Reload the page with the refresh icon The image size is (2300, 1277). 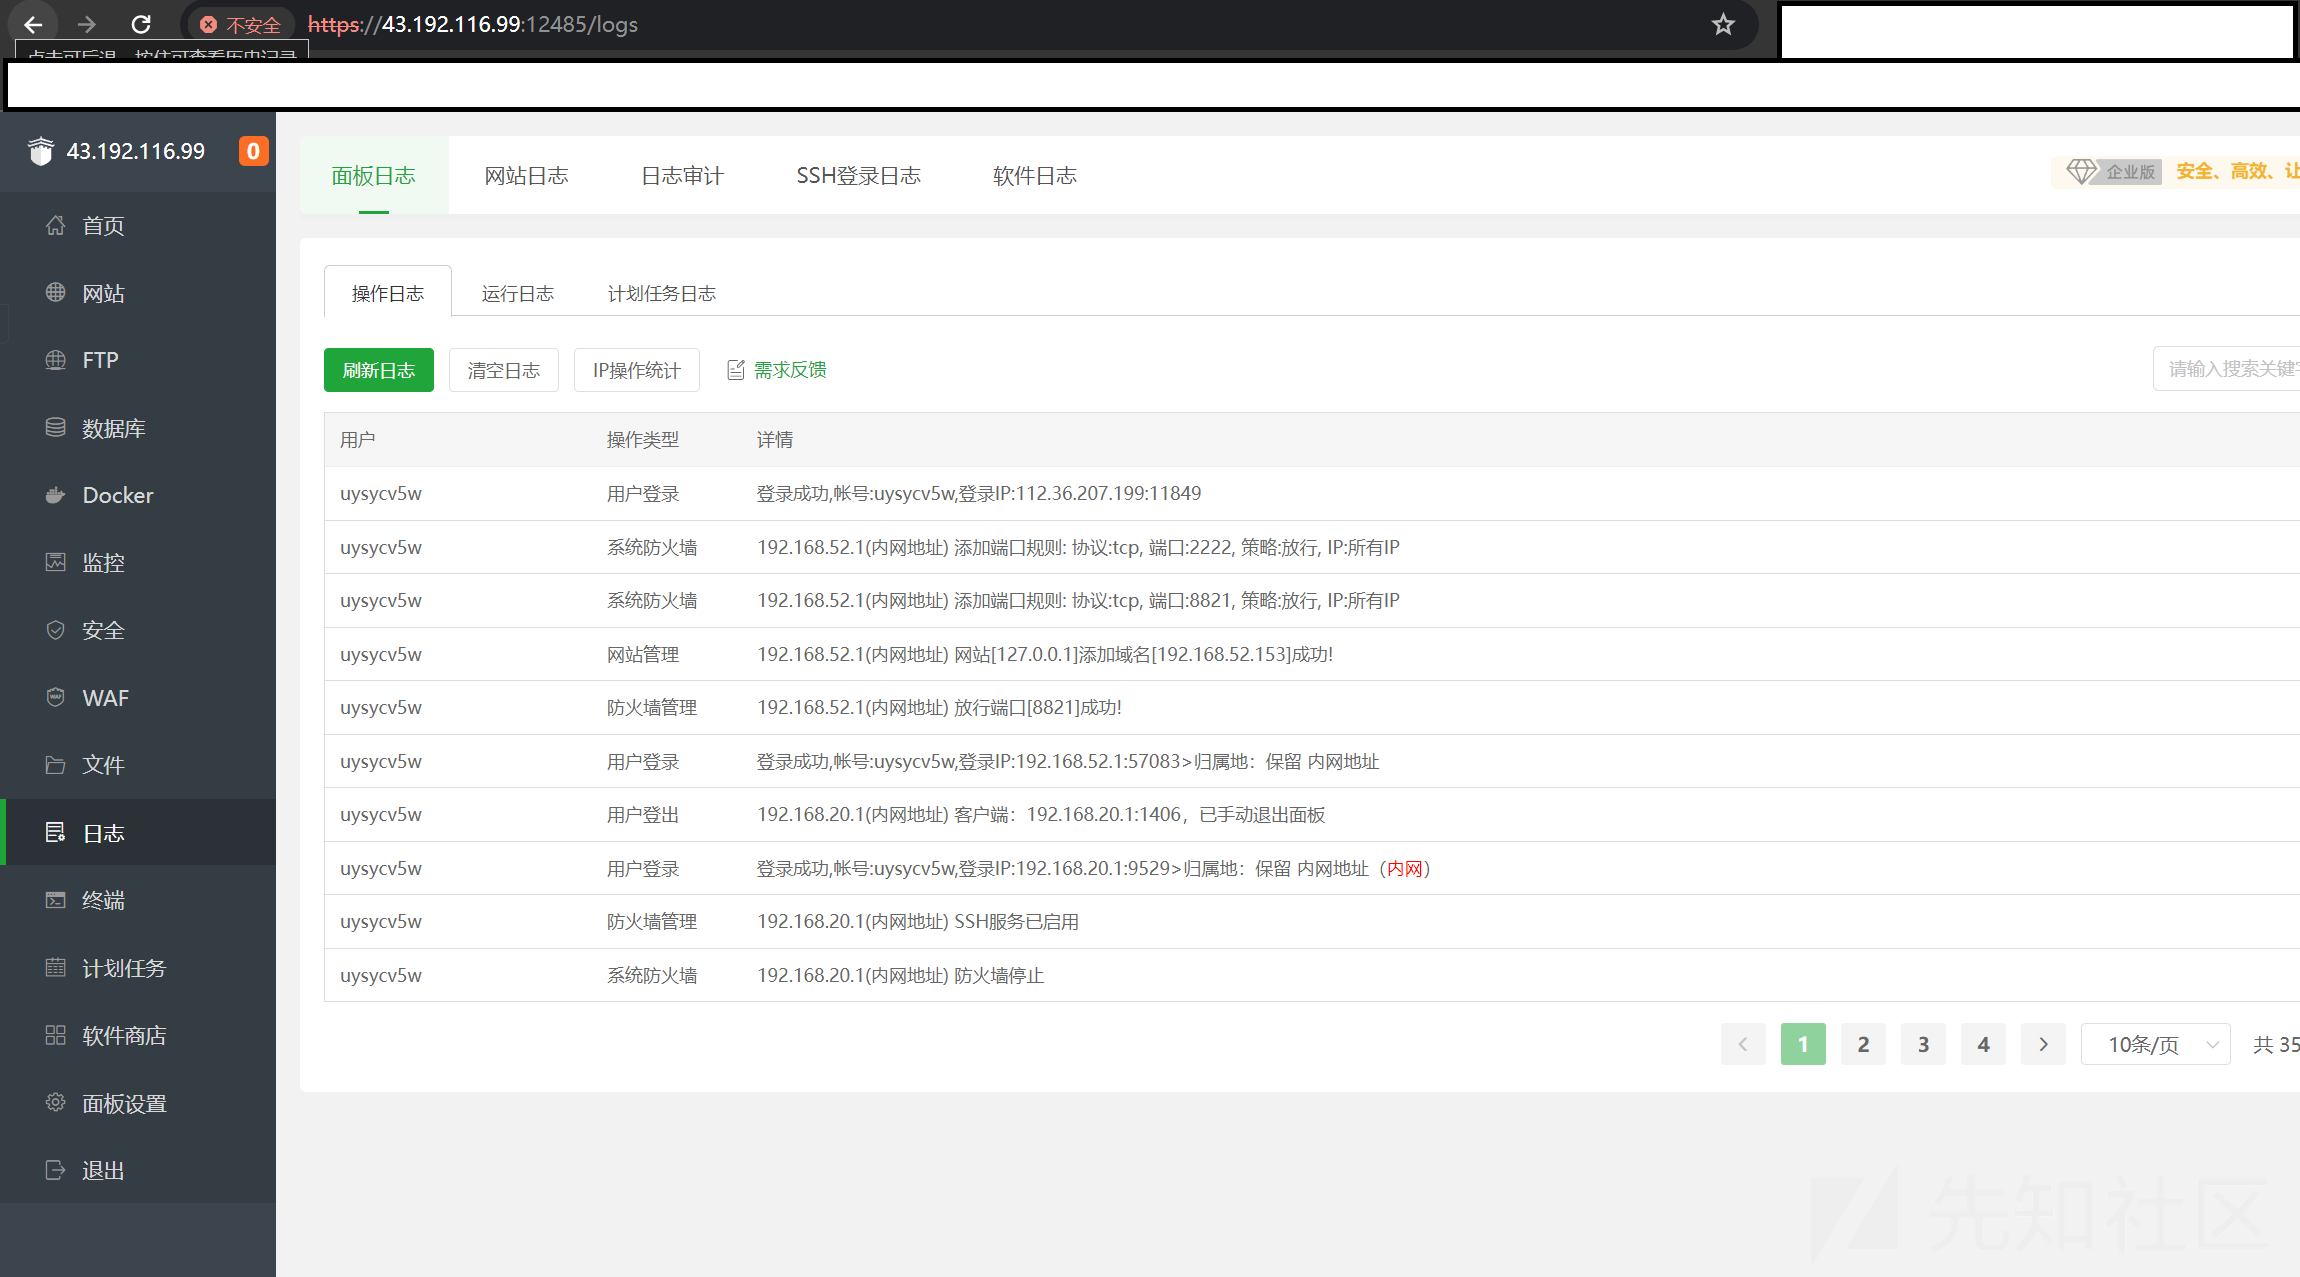(141, 24)
